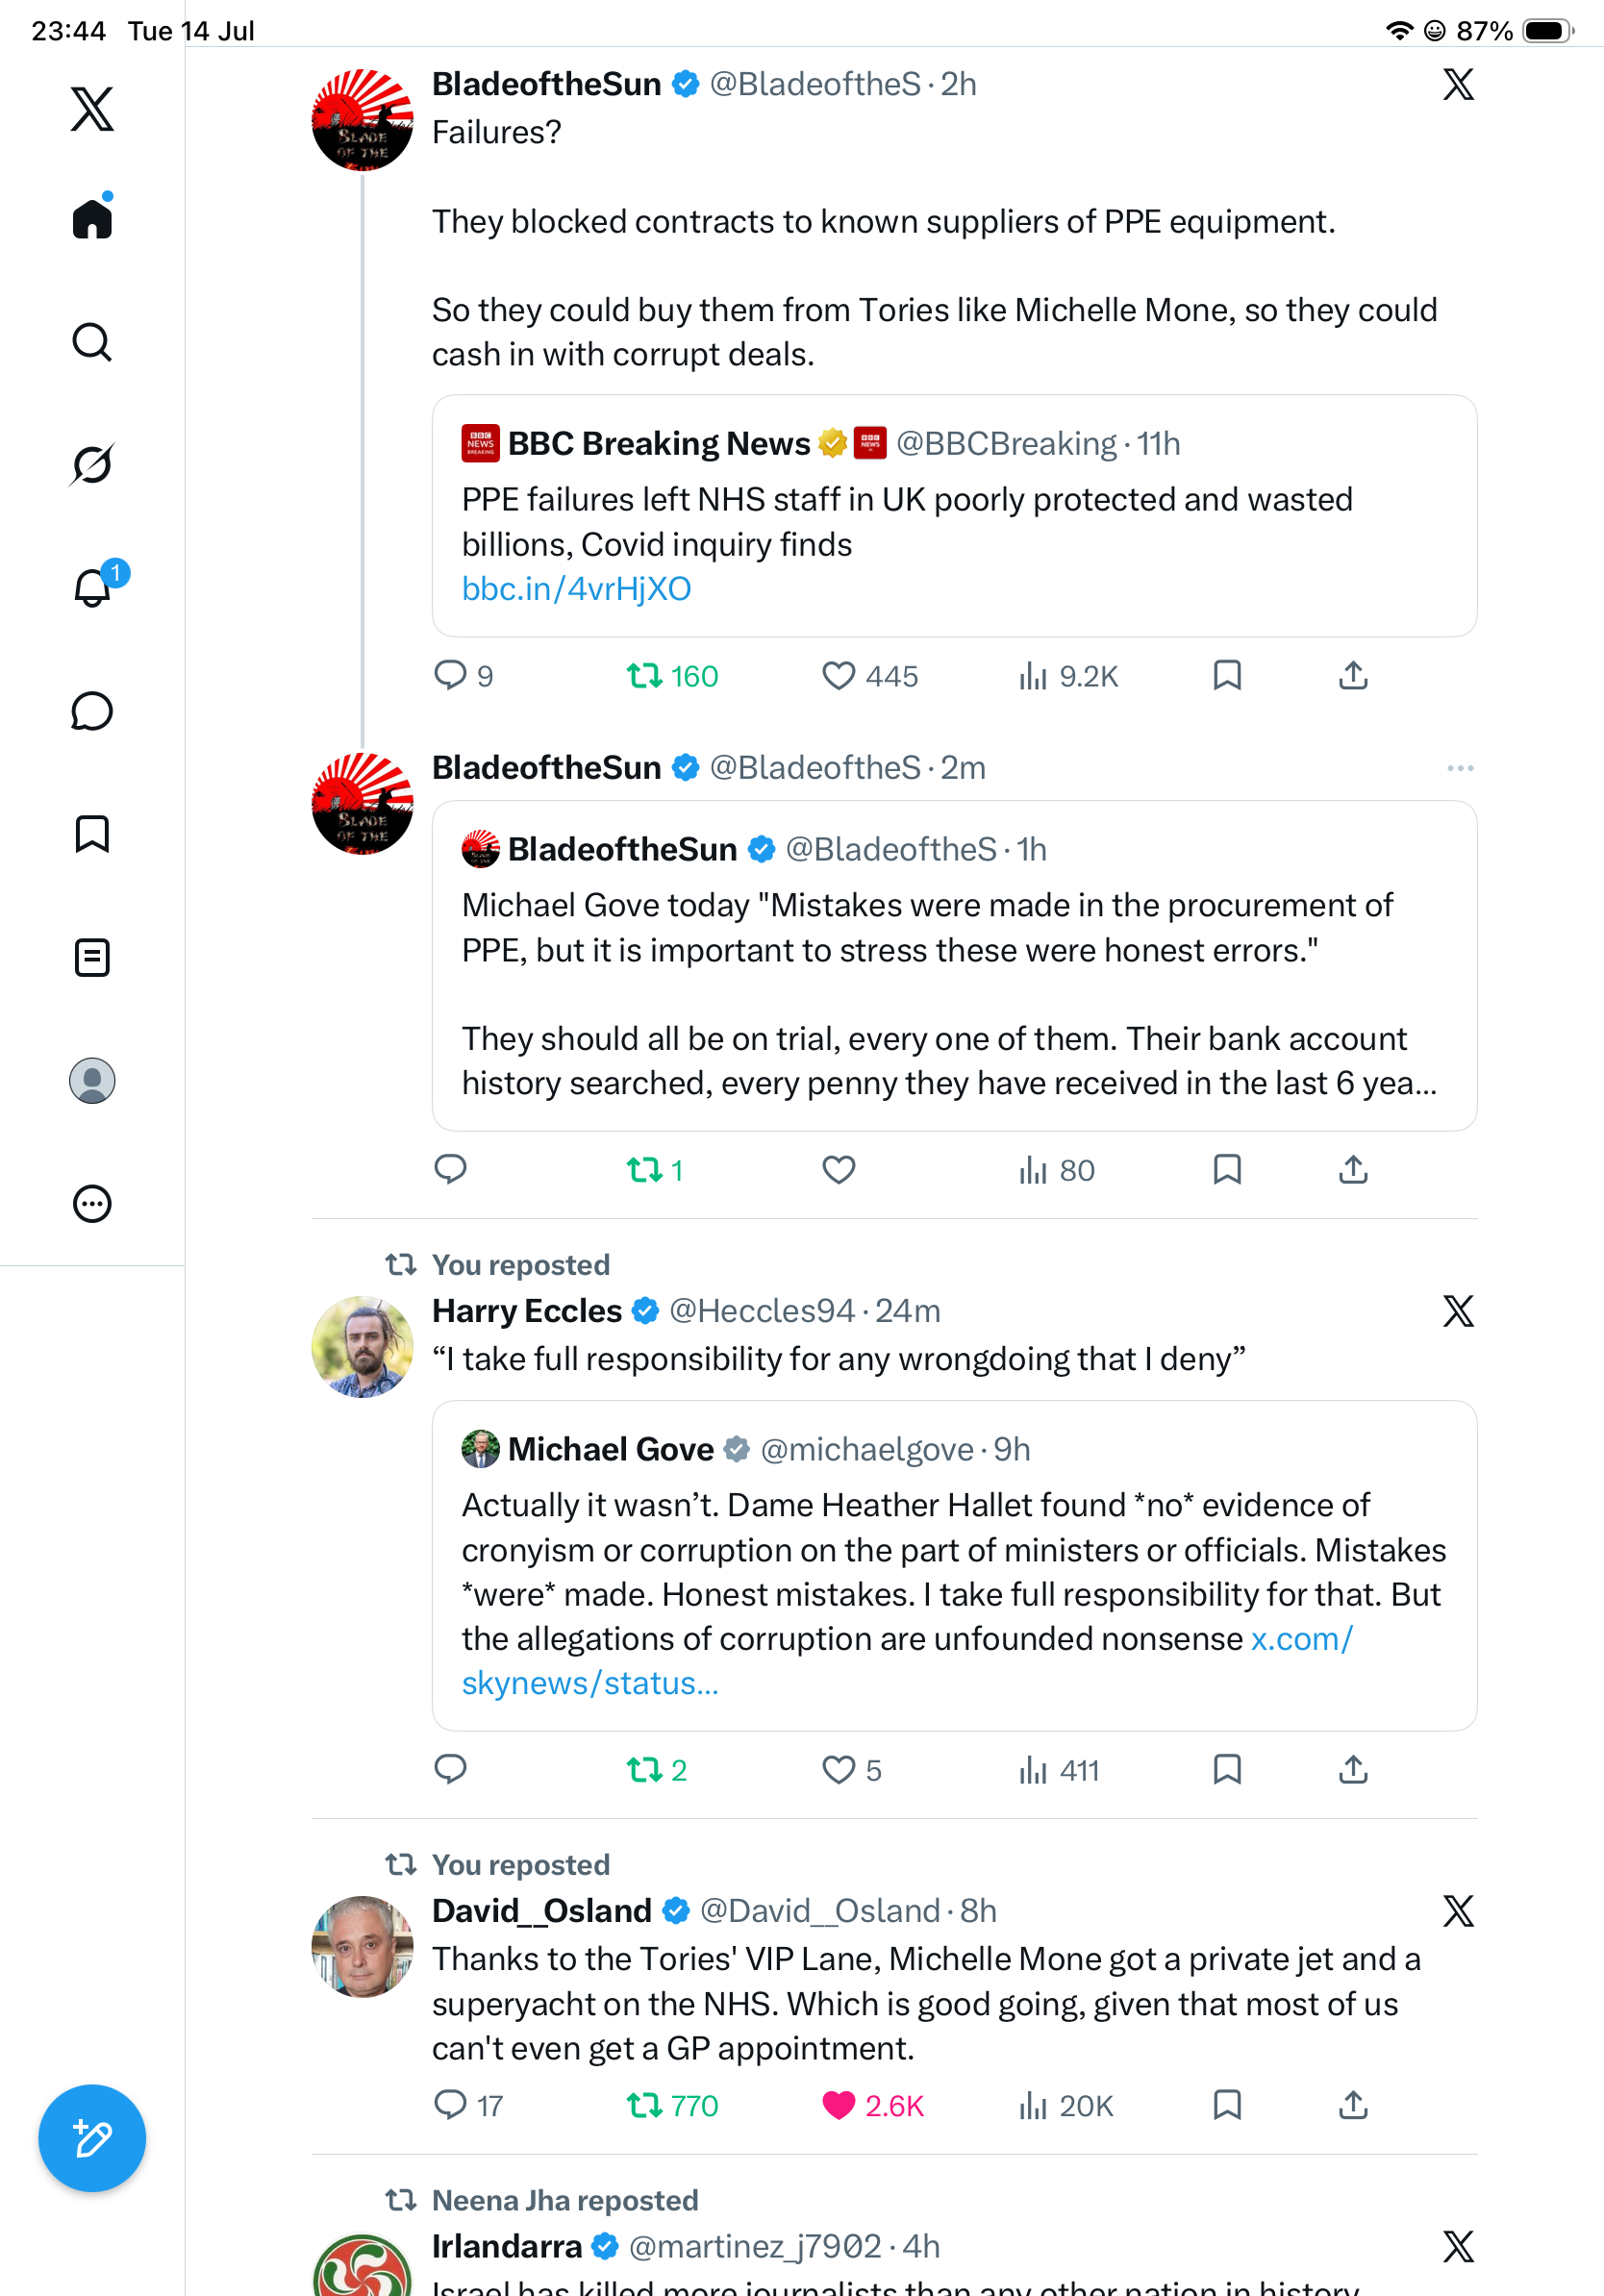The width and height of the screenshot is (1604, 2296).
Task: Open profile avatar icon in sidebar
Action: click(x=92, y=1081)
